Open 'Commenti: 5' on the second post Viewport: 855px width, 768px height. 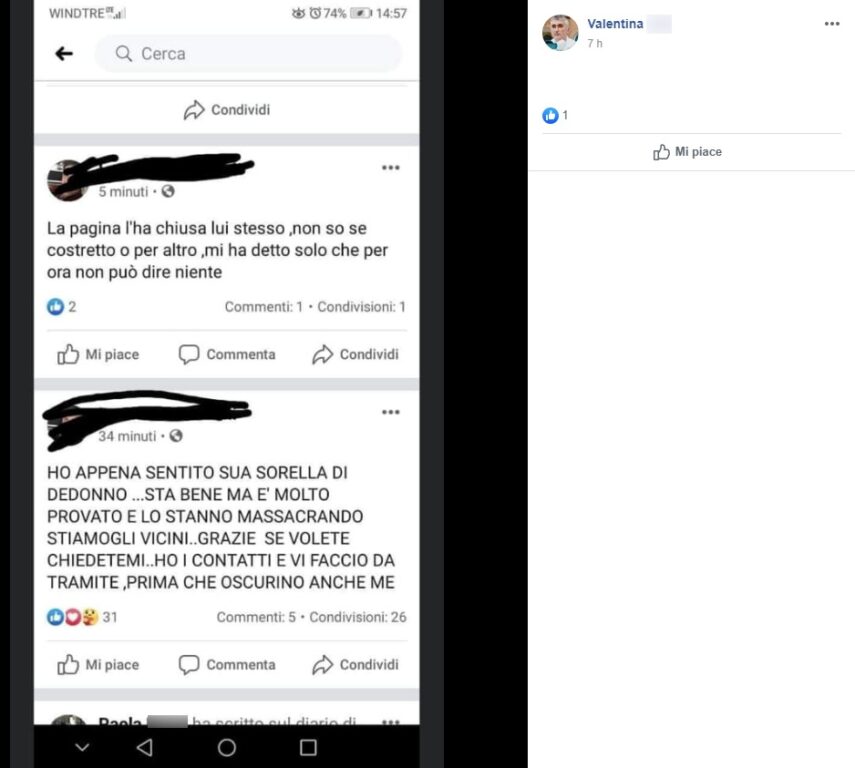click(256, 617)
